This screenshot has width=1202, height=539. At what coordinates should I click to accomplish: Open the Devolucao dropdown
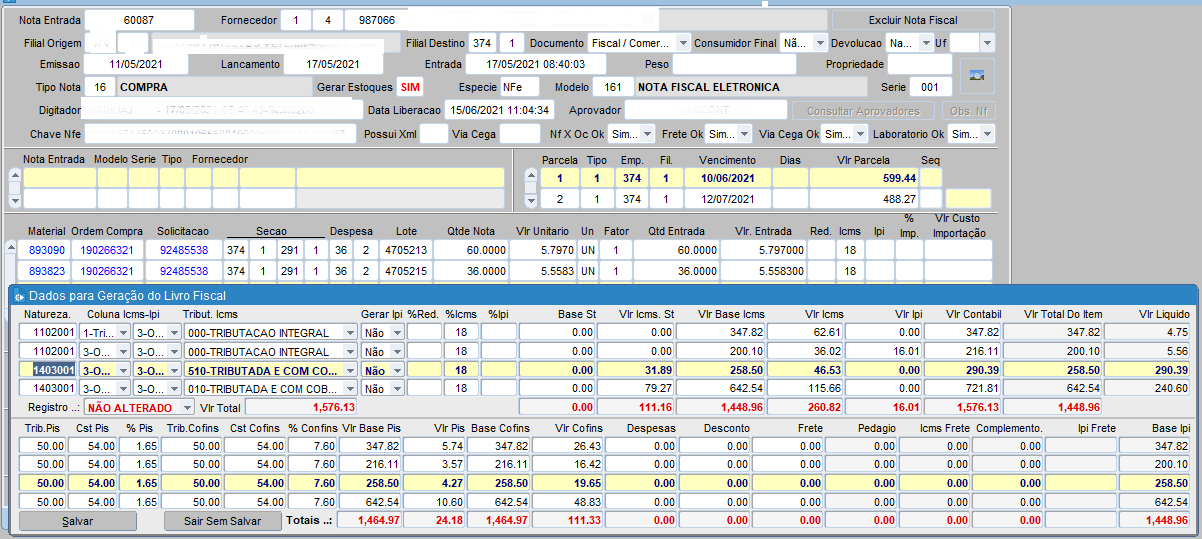click(926, 43)
